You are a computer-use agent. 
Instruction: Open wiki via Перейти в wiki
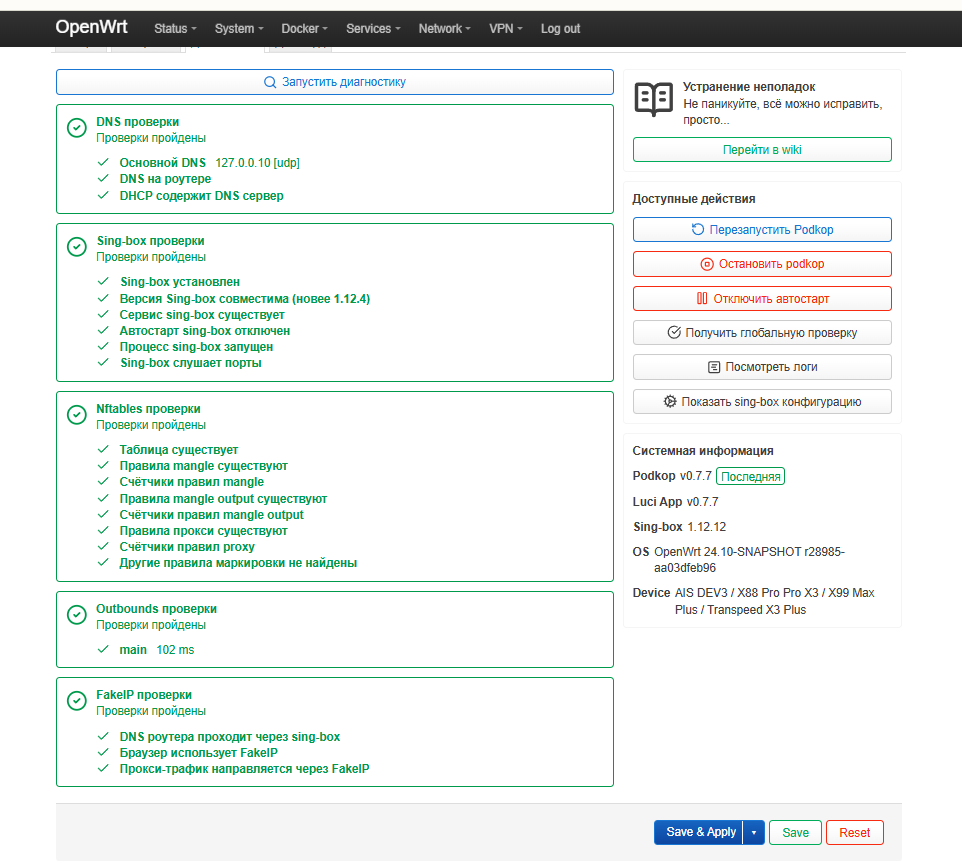(x=762, y=150)
